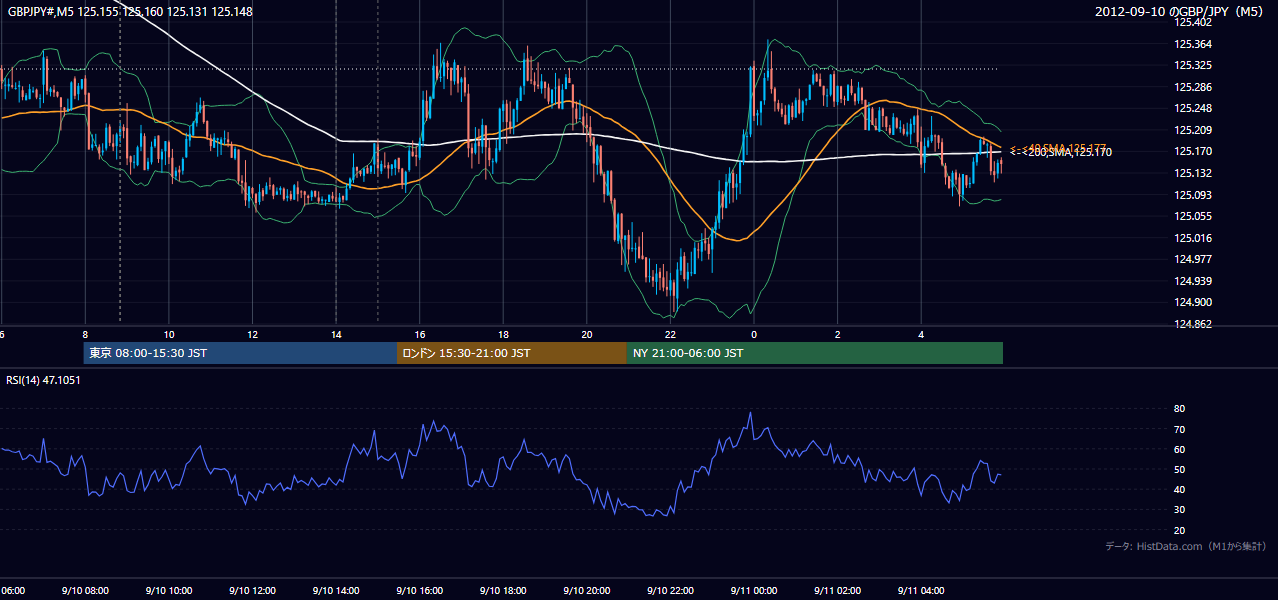Click the 125.093 price axis label

pyautogui.click(x=1193, y=195)
